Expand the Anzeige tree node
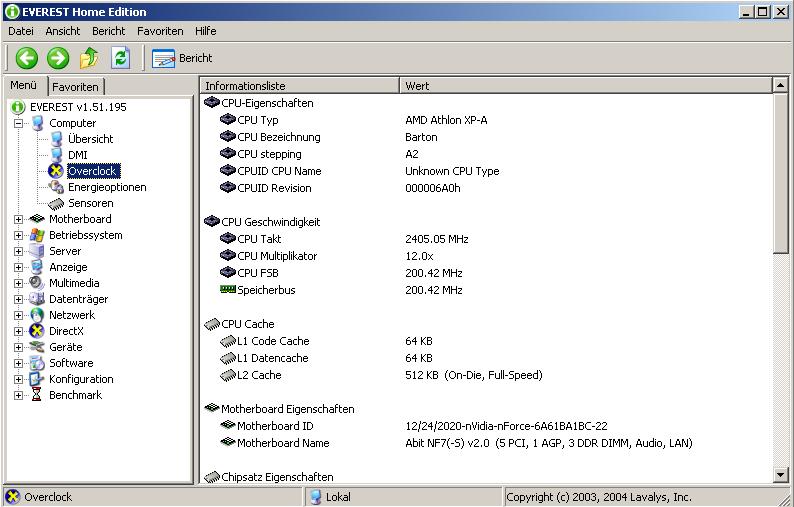 18,267
